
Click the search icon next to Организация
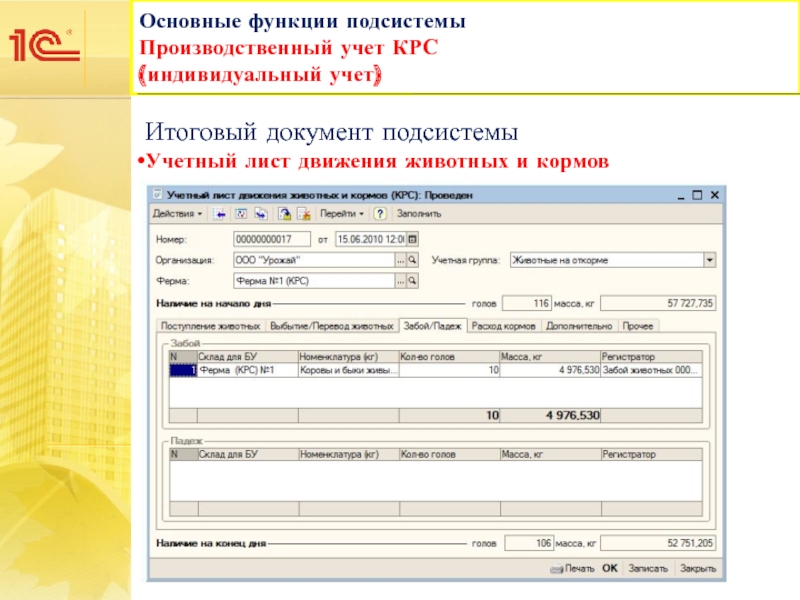click(x=413, y=260)
